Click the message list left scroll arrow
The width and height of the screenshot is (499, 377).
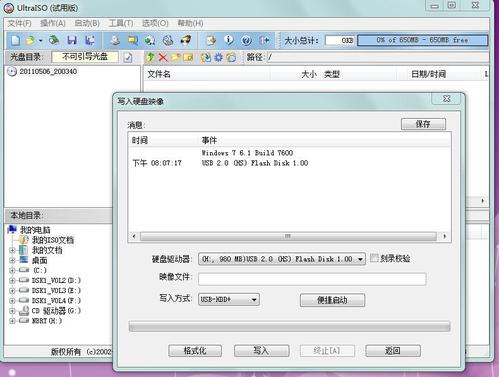(x=134, y=236)
